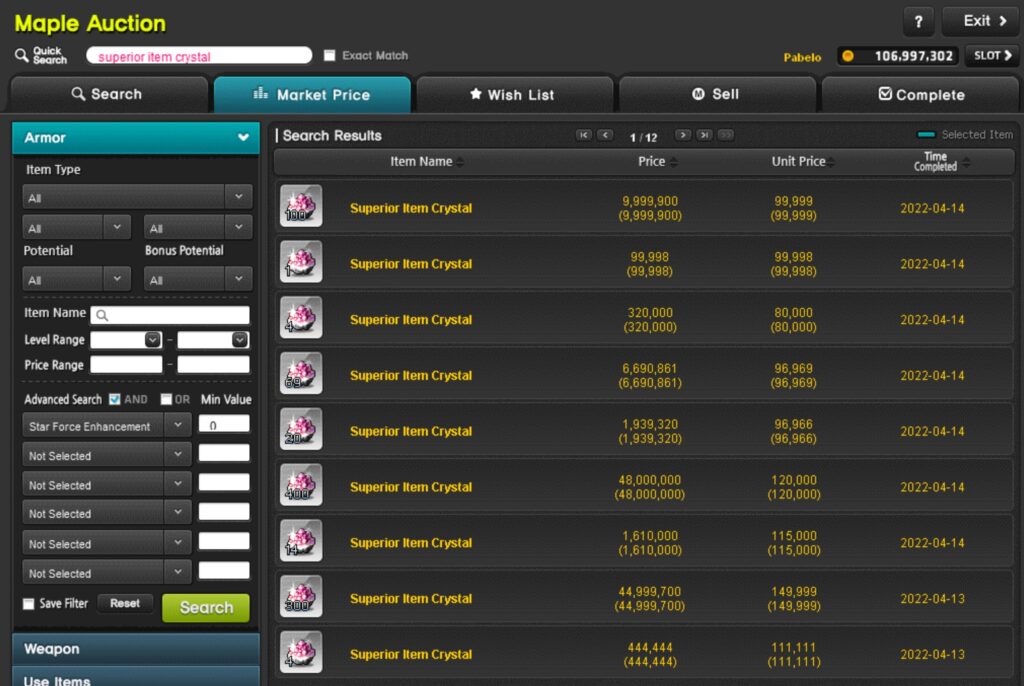Screen dimensions: 1024x686
Task: Click the Pabelo character name
Action: click(802, 57)
